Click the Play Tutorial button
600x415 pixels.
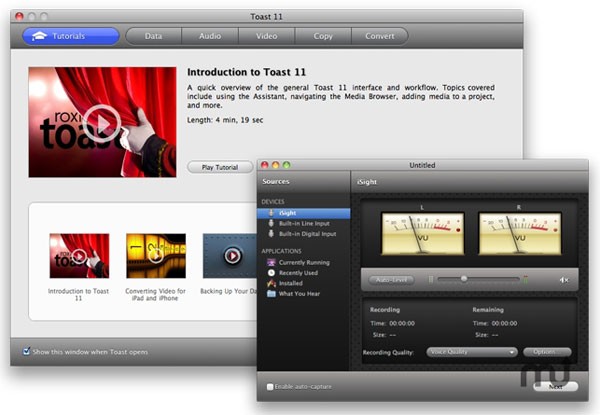pyautogui.click(x=220, y=167)
